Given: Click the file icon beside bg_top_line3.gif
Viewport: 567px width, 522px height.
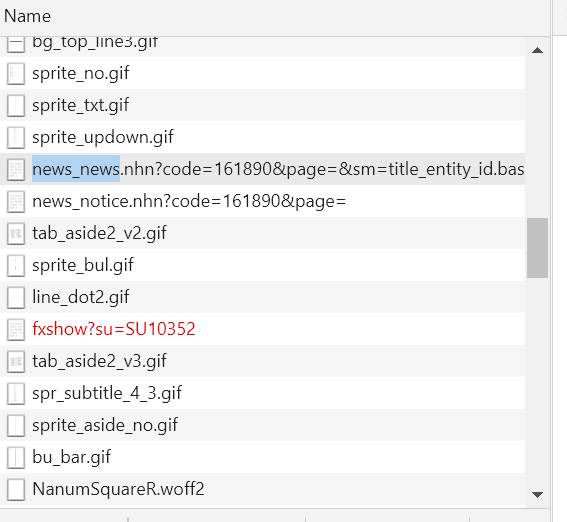Looking at the screenshot, I should 16,45.
